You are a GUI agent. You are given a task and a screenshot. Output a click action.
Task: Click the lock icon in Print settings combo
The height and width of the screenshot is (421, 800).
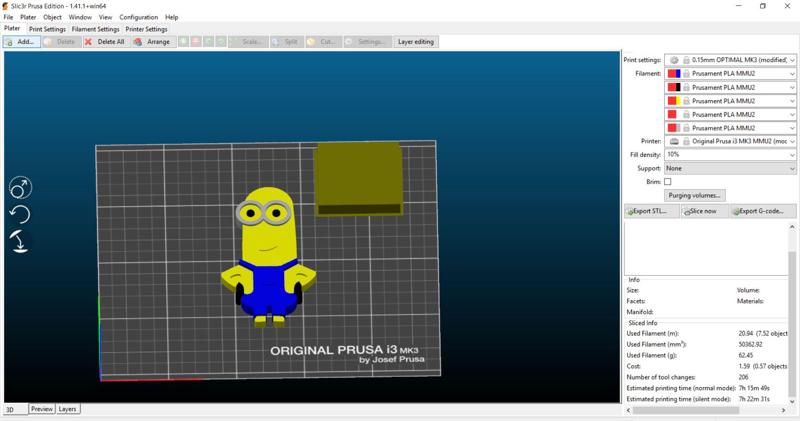click(686, 60)
